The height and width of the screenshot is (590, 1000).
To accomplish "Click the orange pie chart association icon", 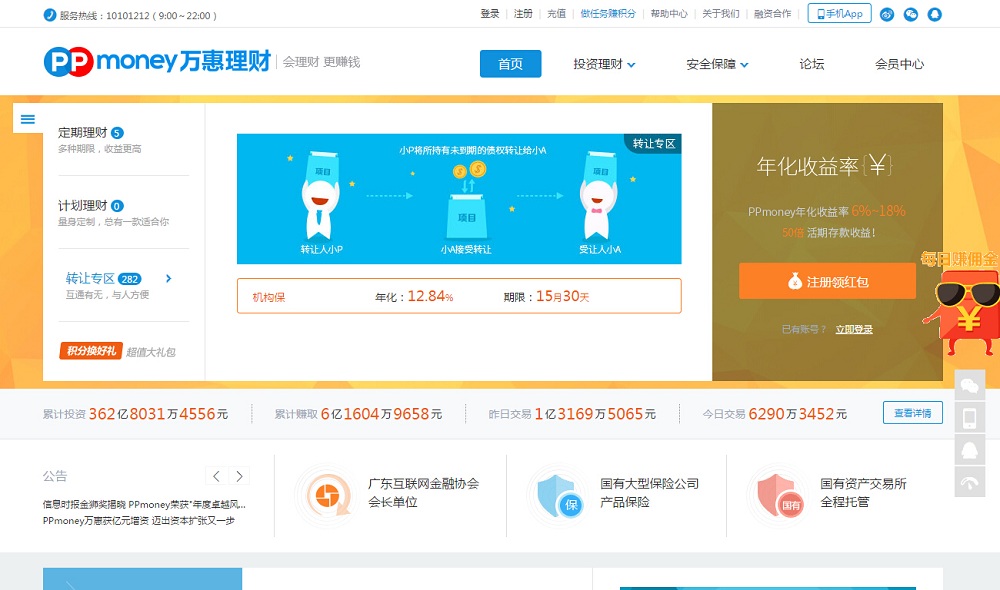I will pos(328,496).
